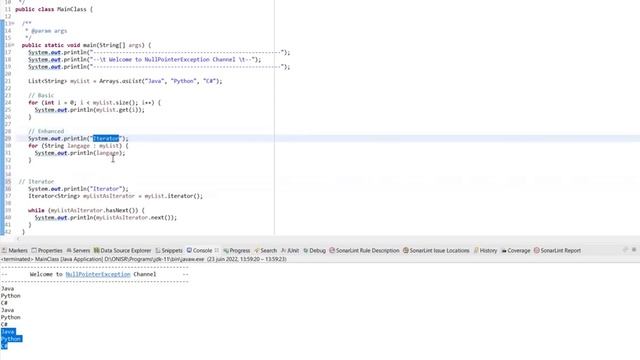The height and width of the screenshot is (360, 640).
Task: Switch to the Search tab
Action: pos(265,250)
